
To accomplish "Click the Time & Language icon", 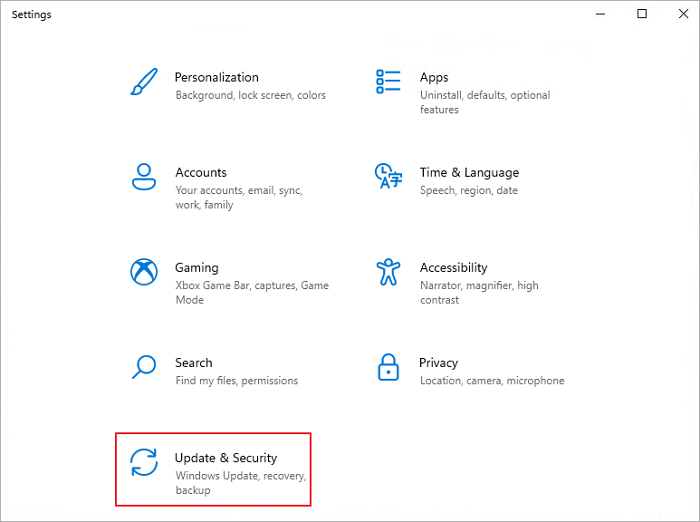I will (388, 177).
